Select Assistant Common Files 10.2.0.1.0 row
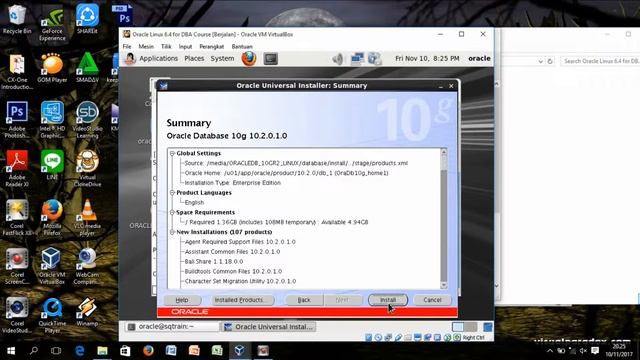This screenshot has width=640, height=360. point(232,252)
